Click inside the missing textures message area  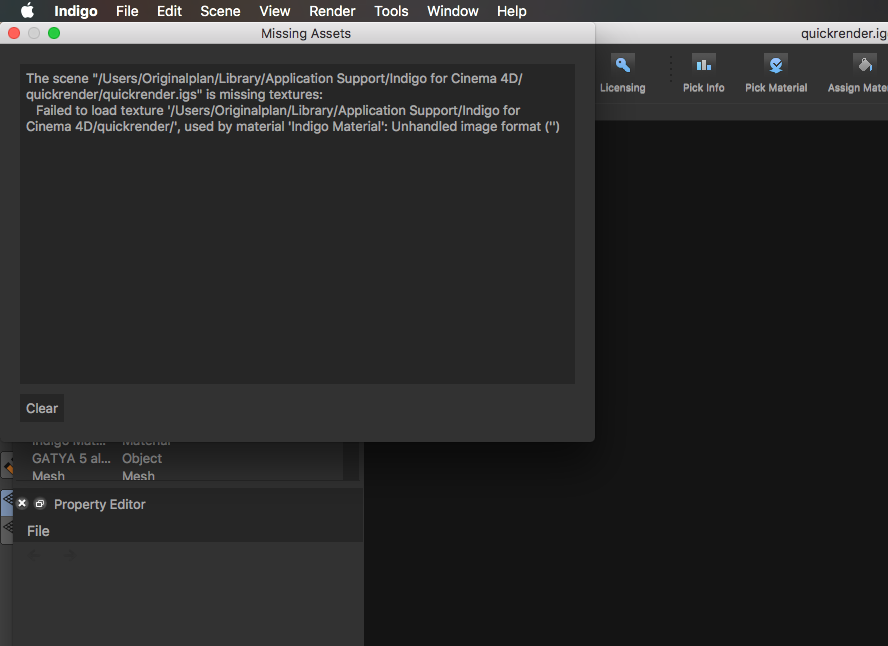297,250
